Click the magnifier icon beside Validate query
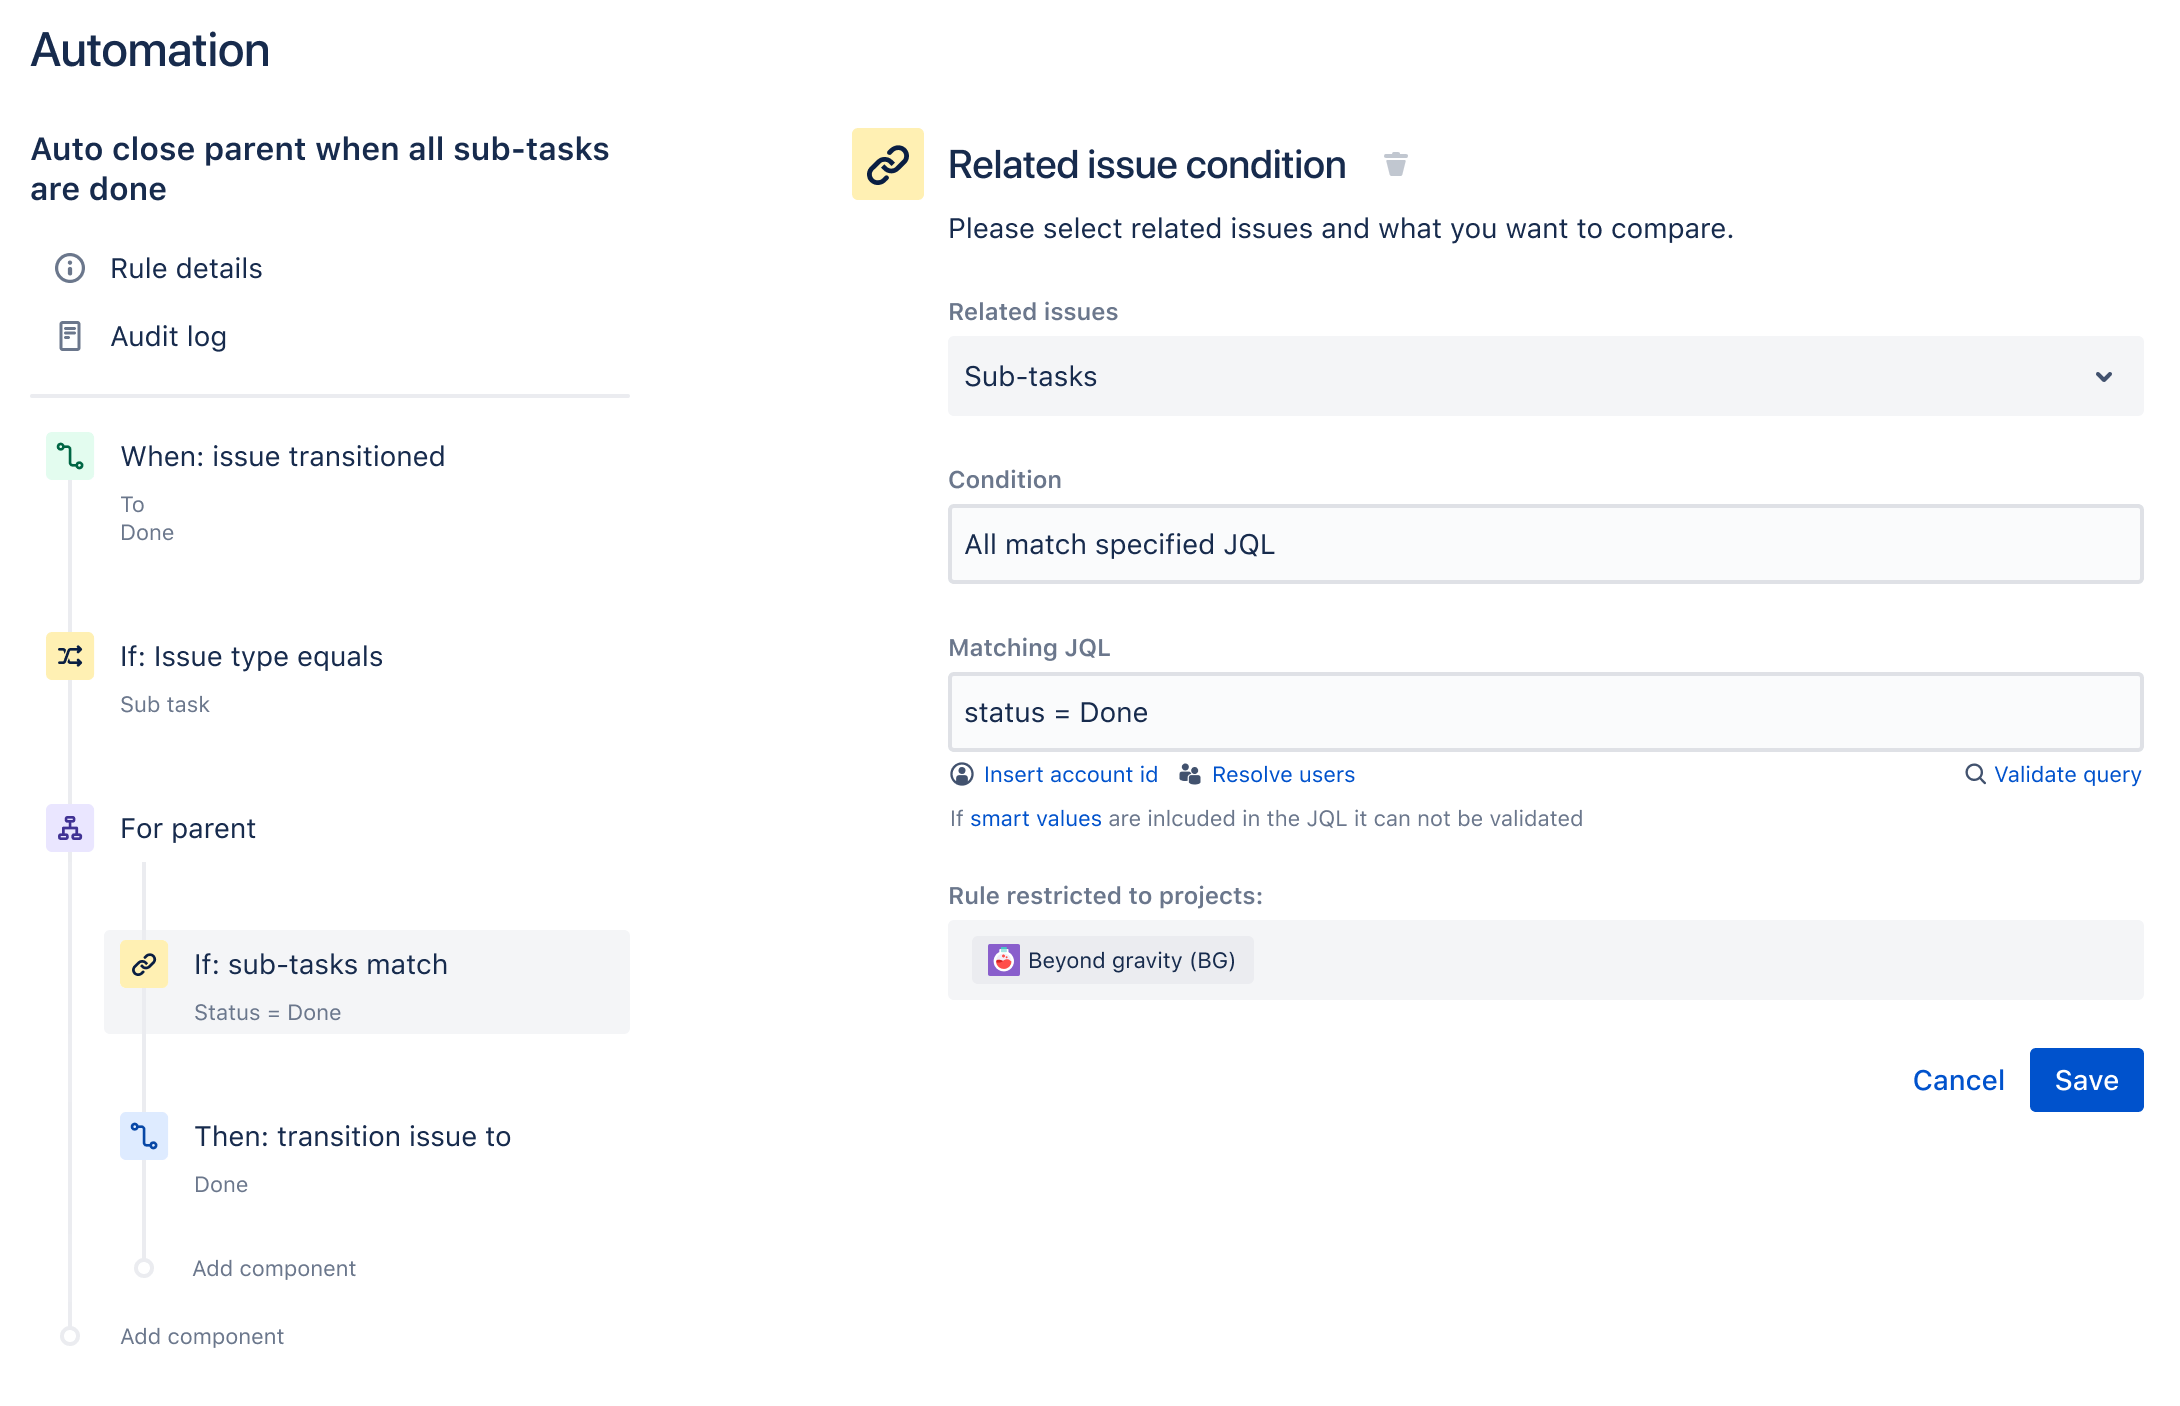The height and width of the screenshot is (1406, 2180). click(1974, 774)
